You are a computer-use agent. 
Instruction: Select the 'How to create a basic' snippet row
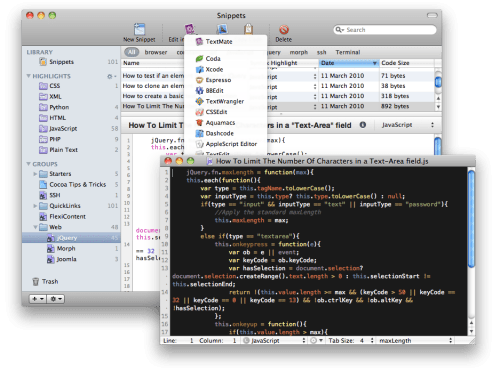[x=278, y=96]
